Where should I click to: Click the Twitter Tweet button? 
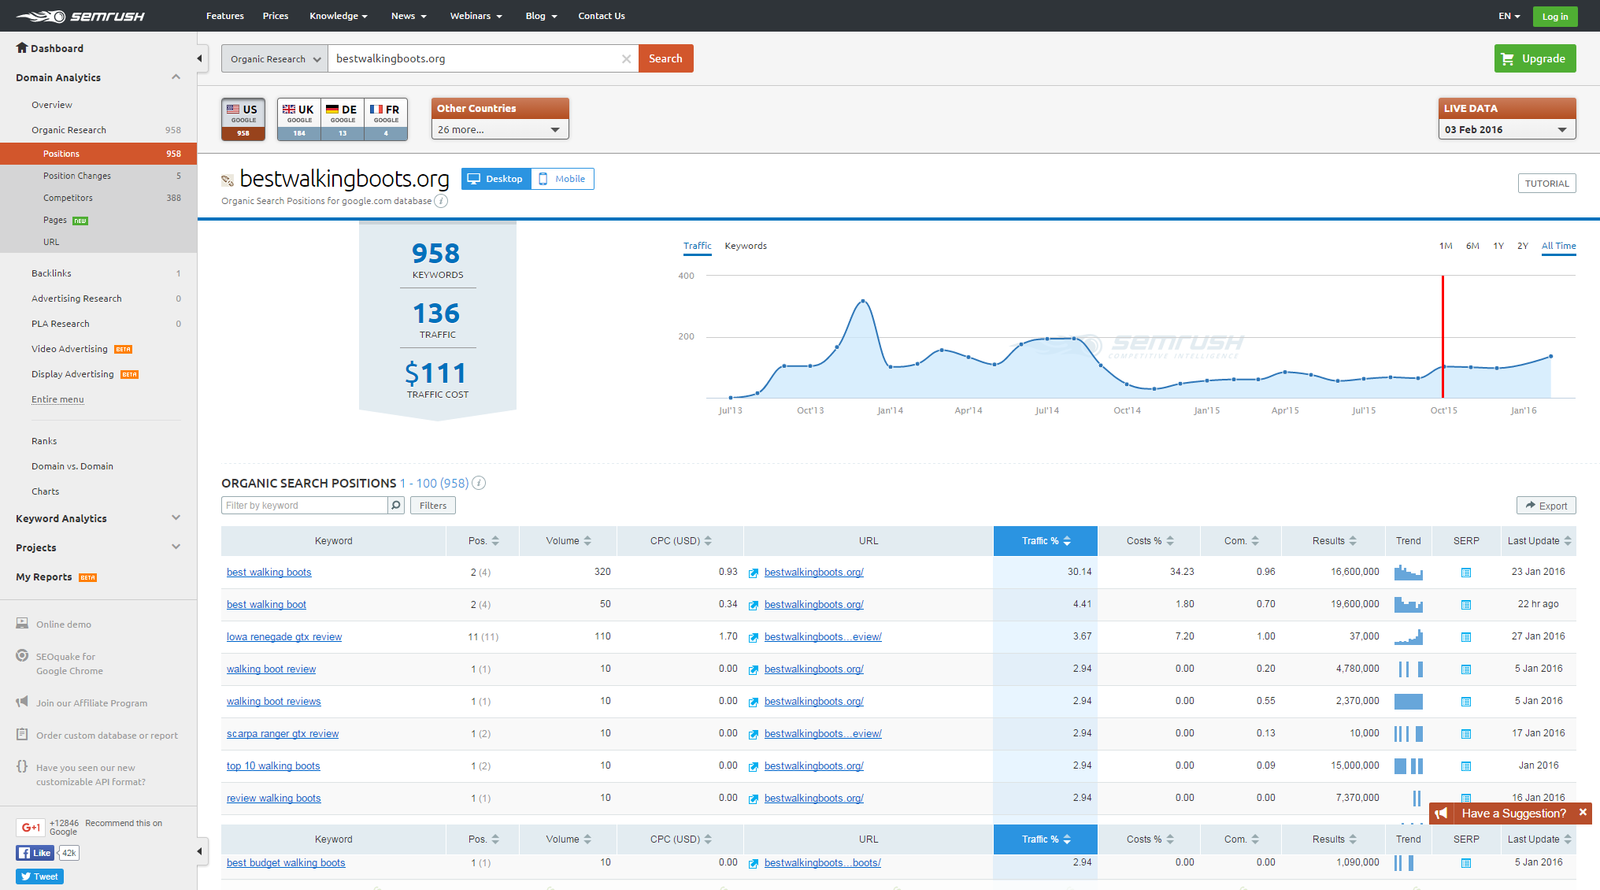(x=40, y=877)
